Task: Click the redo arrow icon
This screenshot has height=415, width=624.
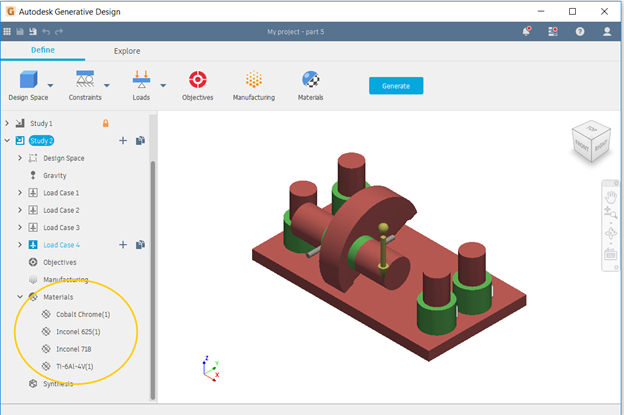Action: click(59, 31)
